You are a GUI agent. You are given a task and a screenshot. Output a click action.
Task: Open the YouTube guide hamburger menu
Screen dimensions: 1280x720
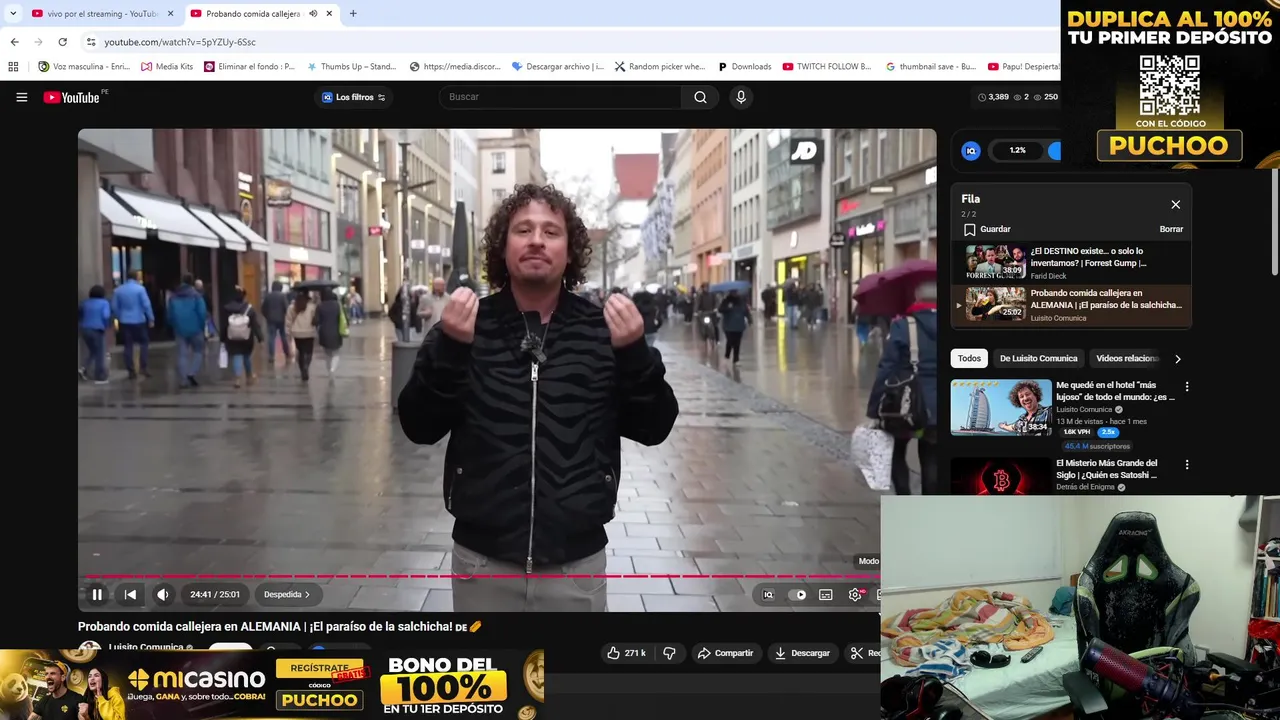coord(21,97)
